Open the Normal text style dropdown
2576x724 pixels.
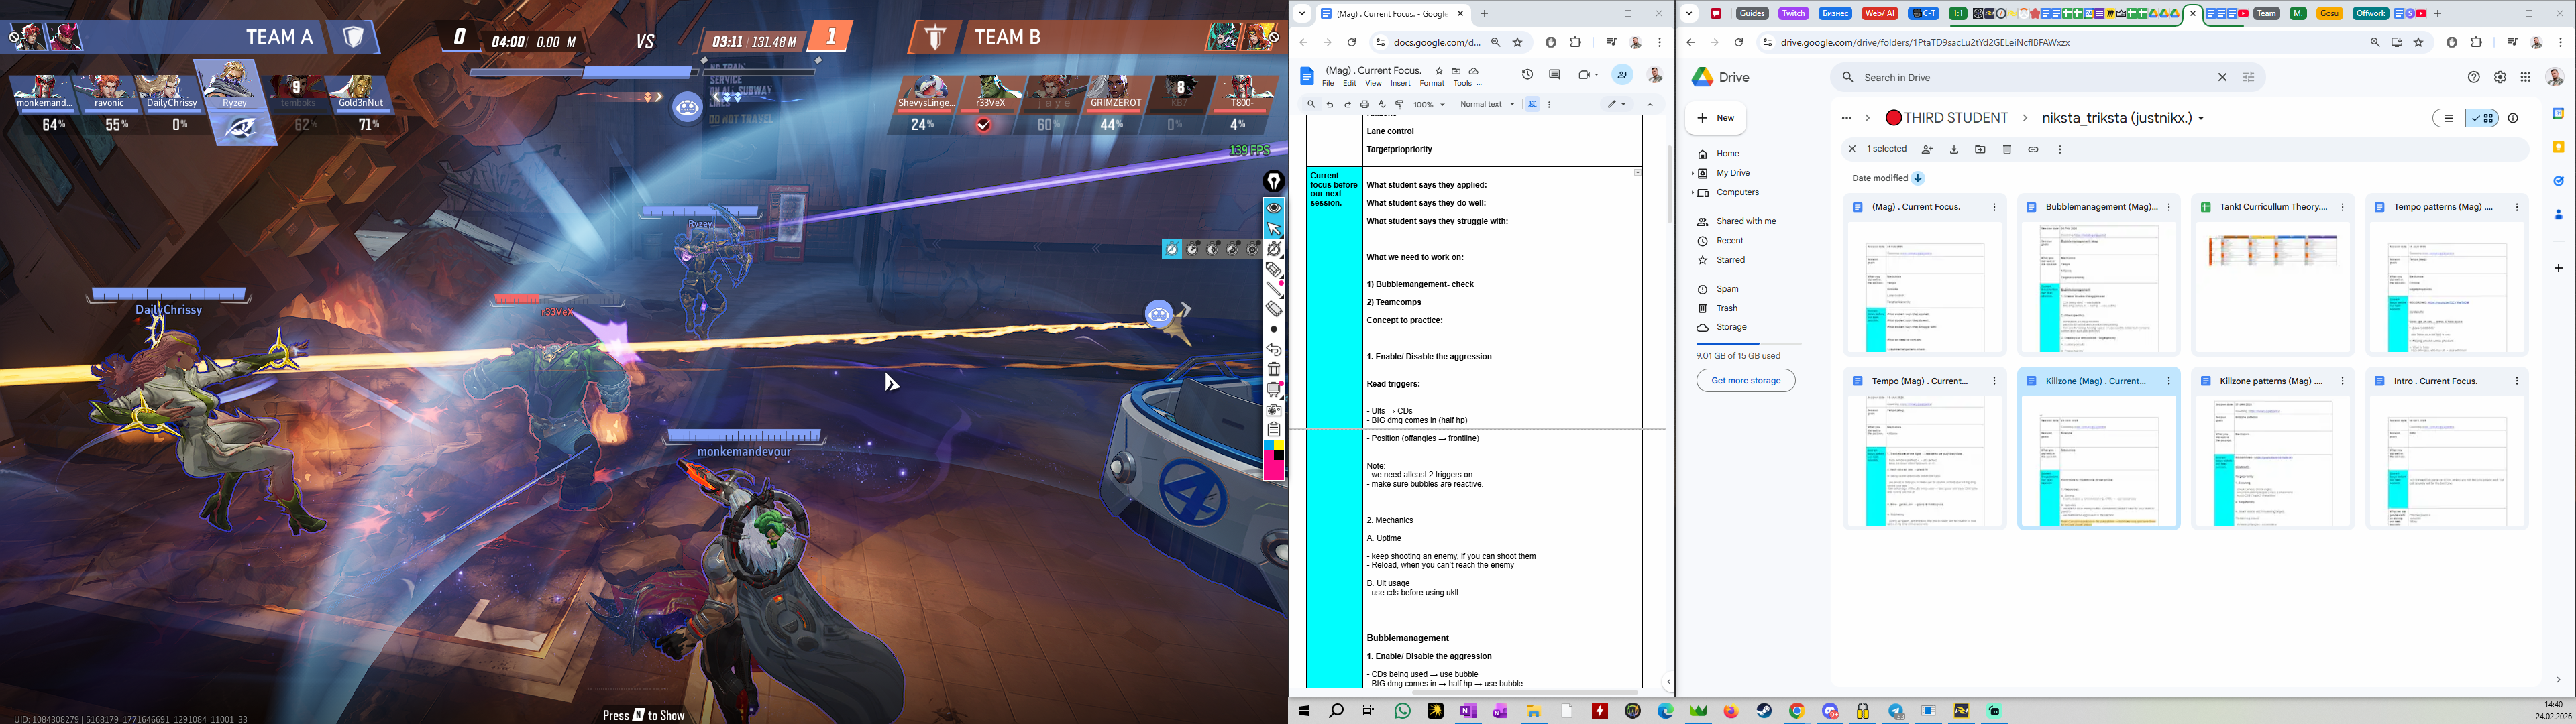pos(1487,104)
